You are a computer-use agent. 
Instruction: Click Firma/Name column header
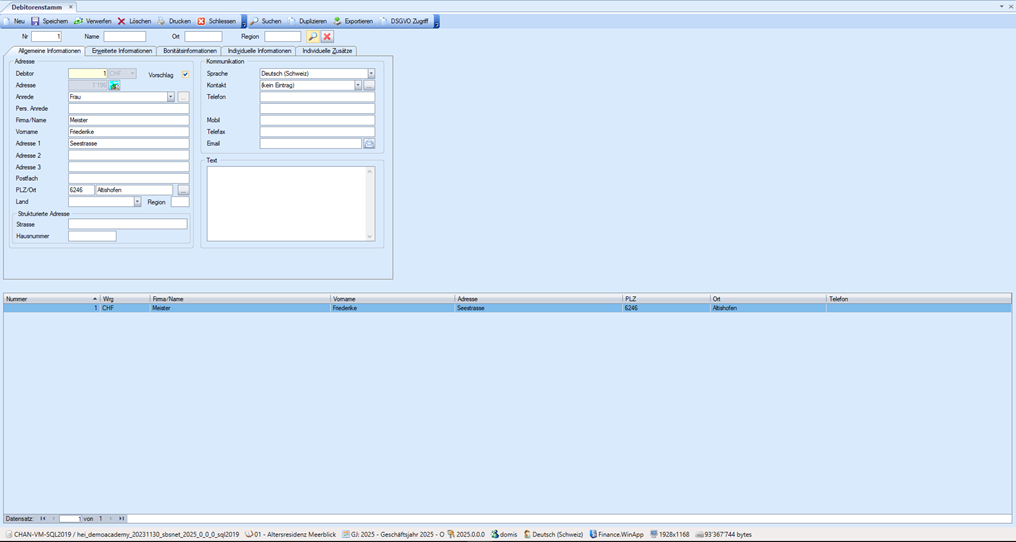tap(240, 299)
